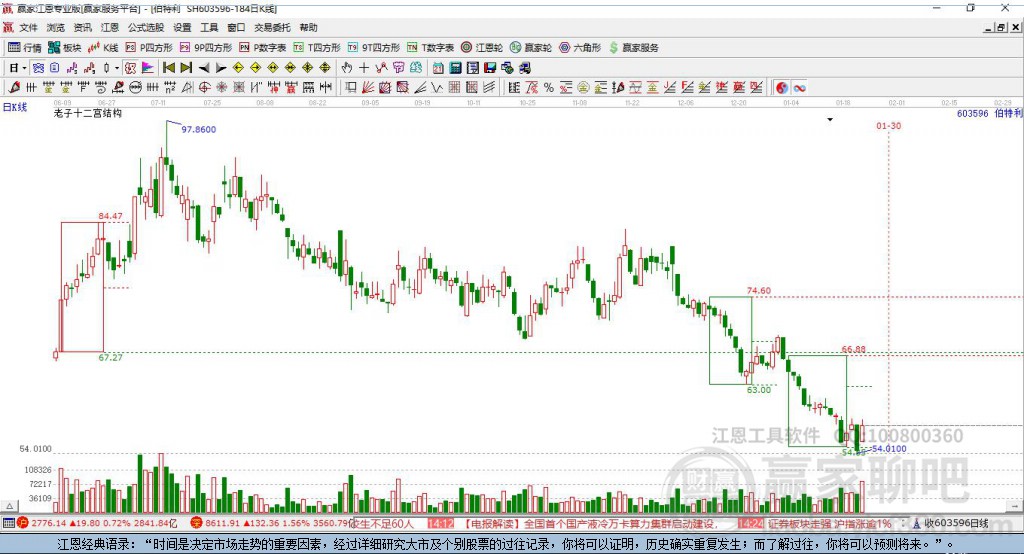The height and width of the screenshot is (554, 1024).
Task: Click the up-triangle button beside volume panel
Action: point(9,506)
